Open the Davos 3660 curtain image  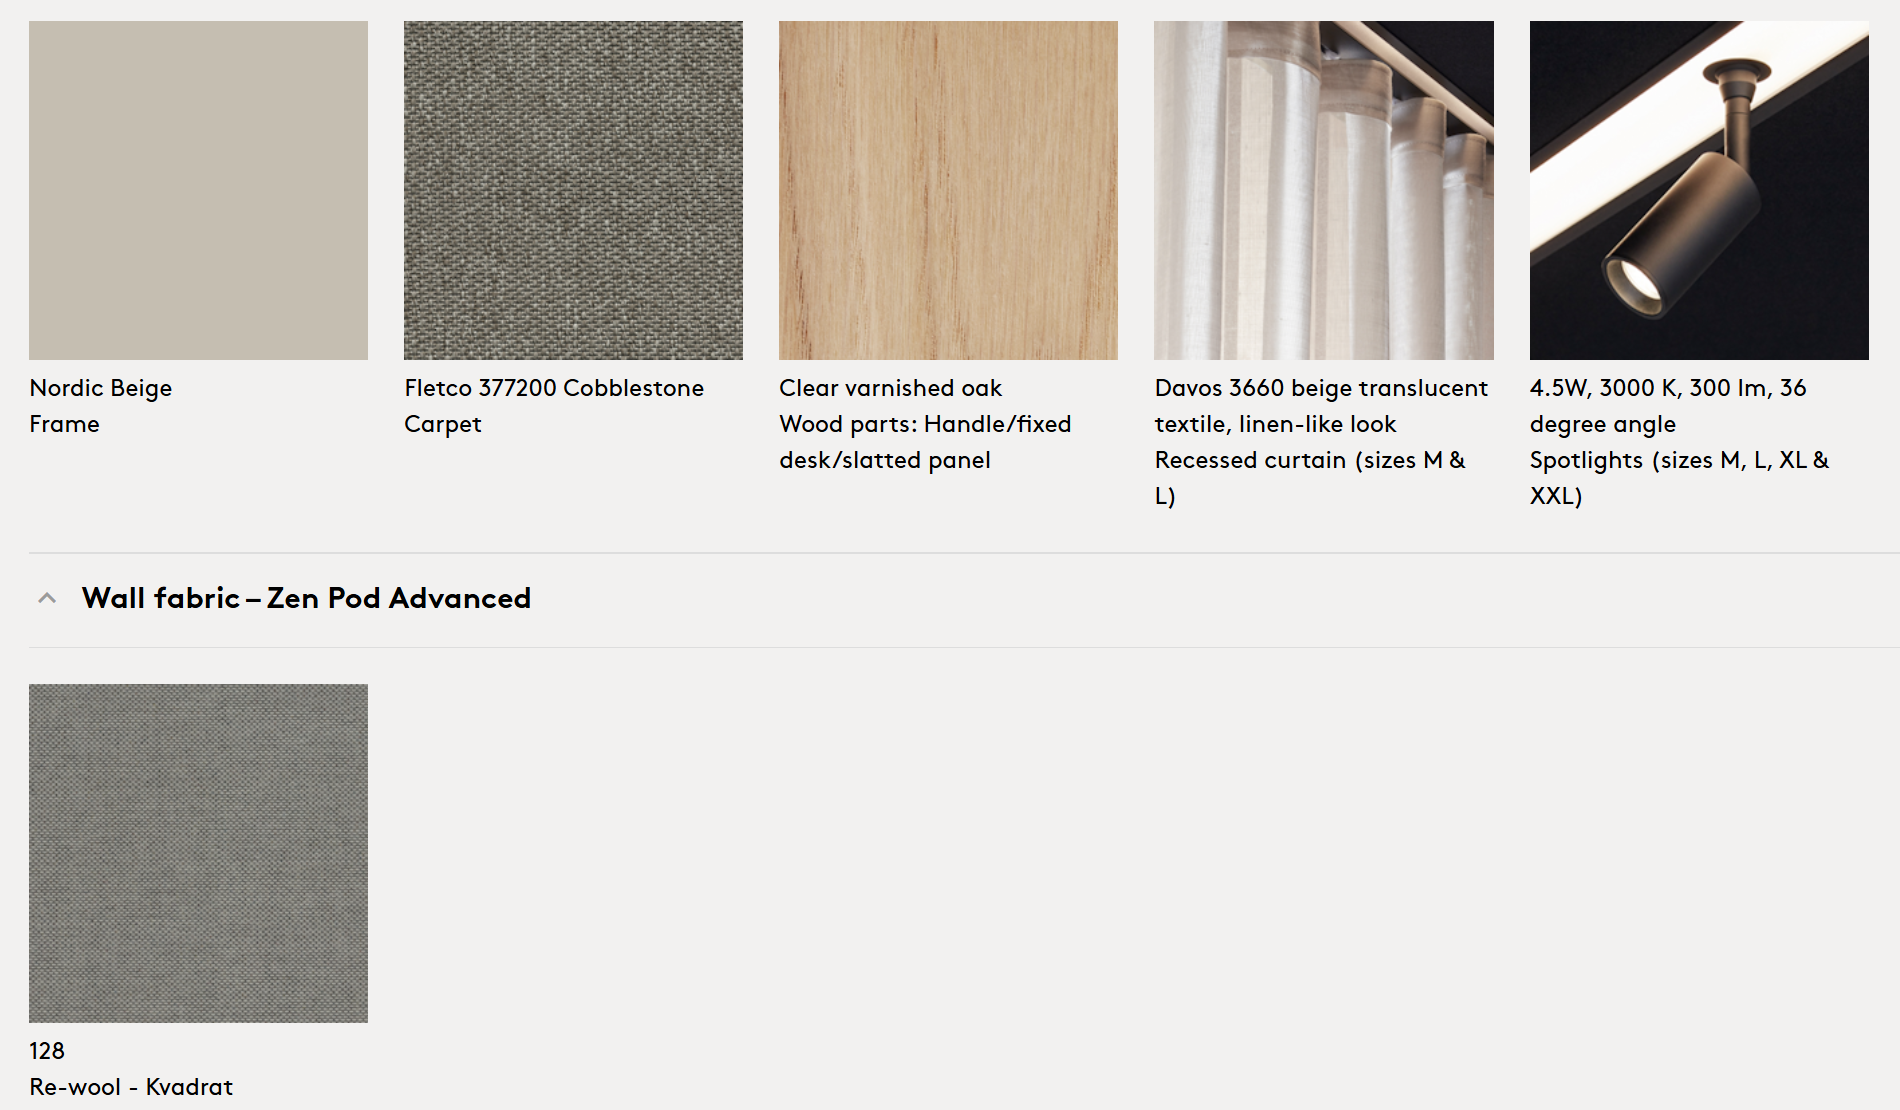click(1324, 190)
